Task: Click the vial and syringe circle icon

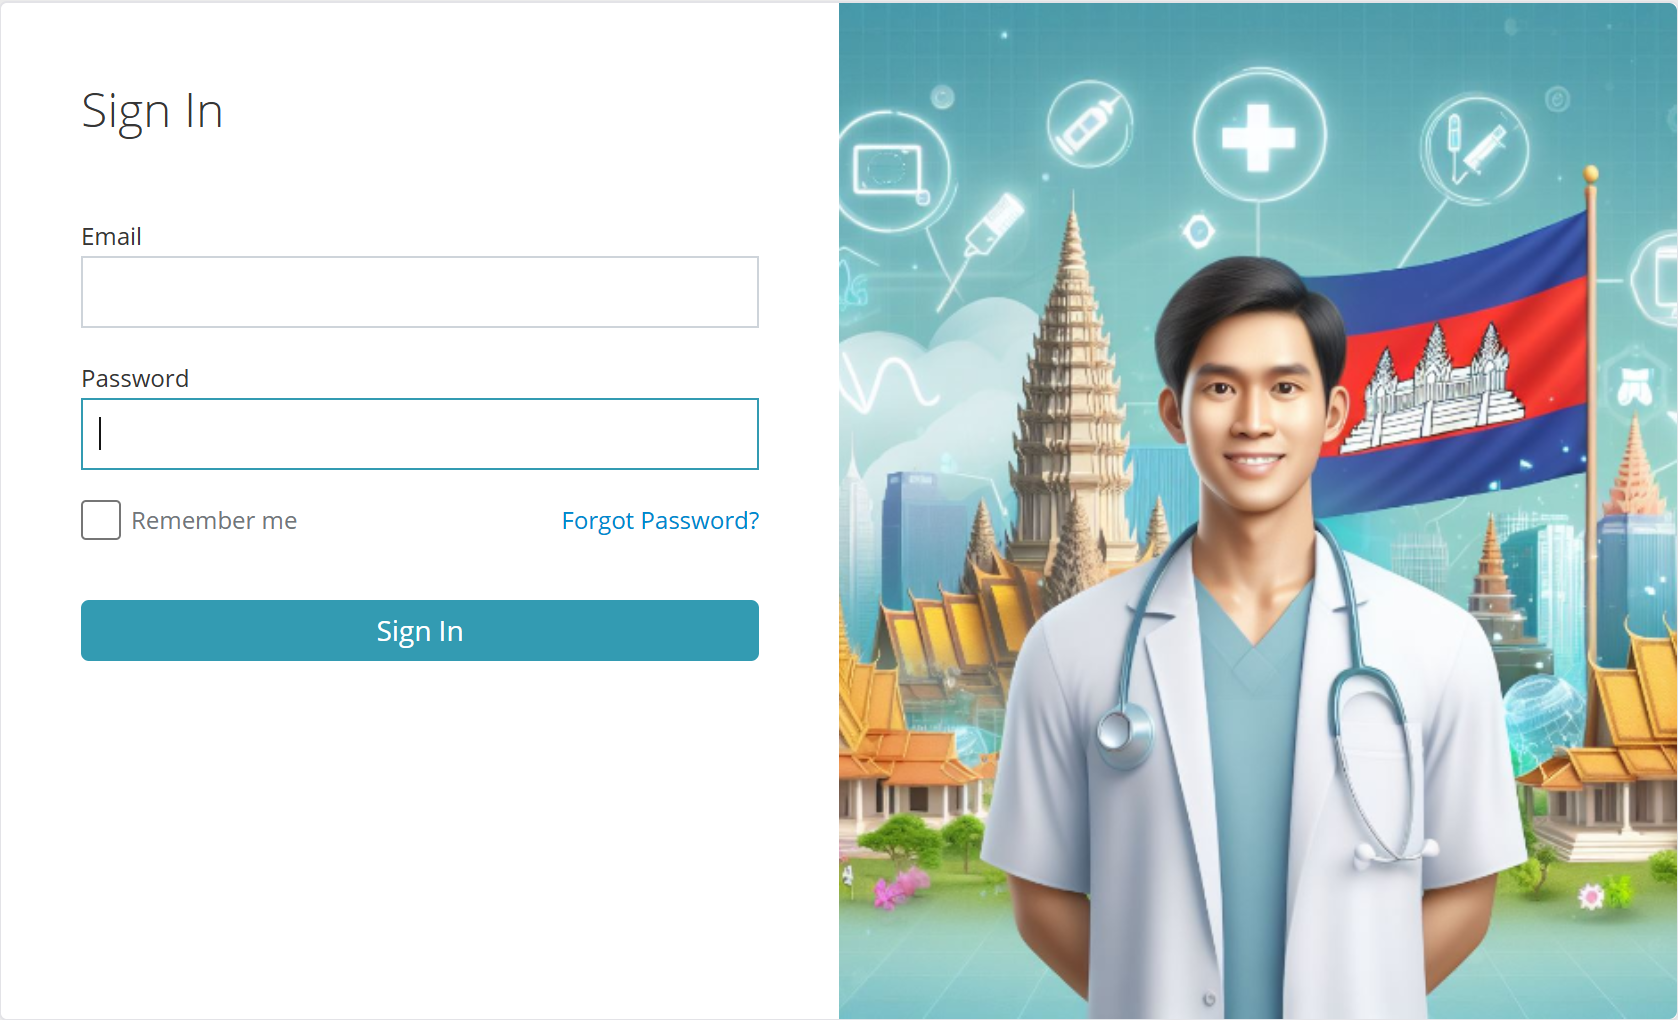Action: coord(1474,148)
